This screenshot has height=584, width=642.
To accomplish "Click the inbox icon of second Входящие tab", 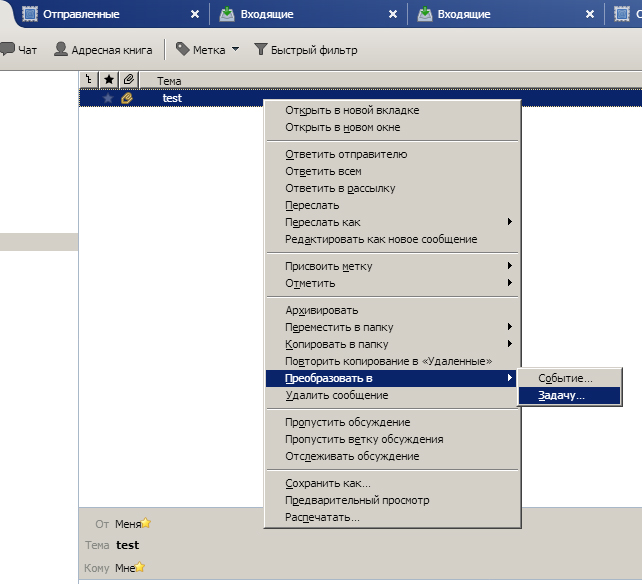I will 425,14.
